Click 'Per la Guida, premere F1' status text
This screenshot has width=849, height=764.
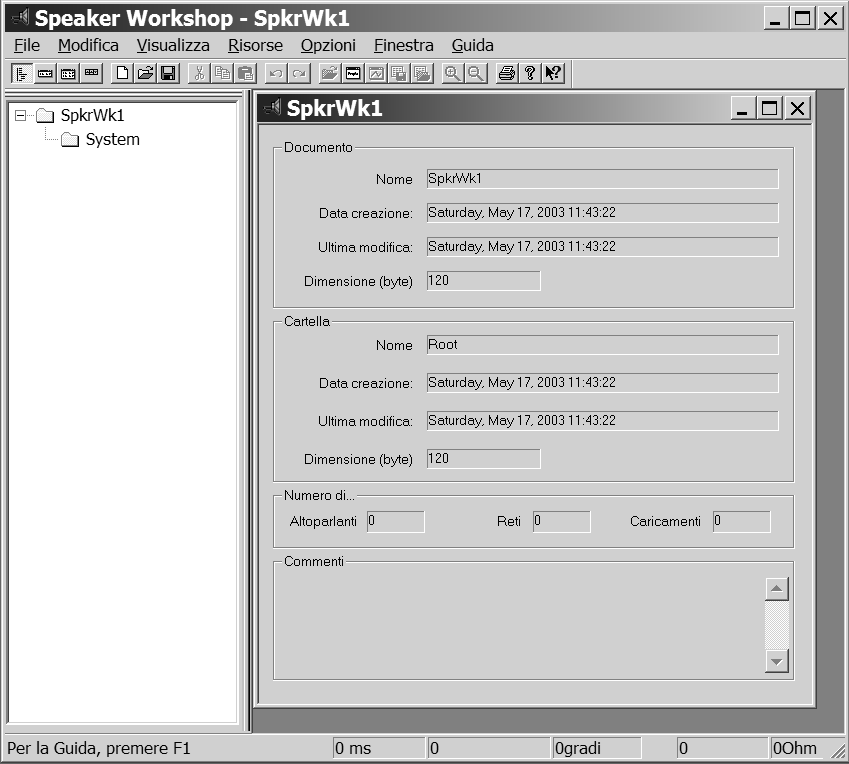(99, 748)
